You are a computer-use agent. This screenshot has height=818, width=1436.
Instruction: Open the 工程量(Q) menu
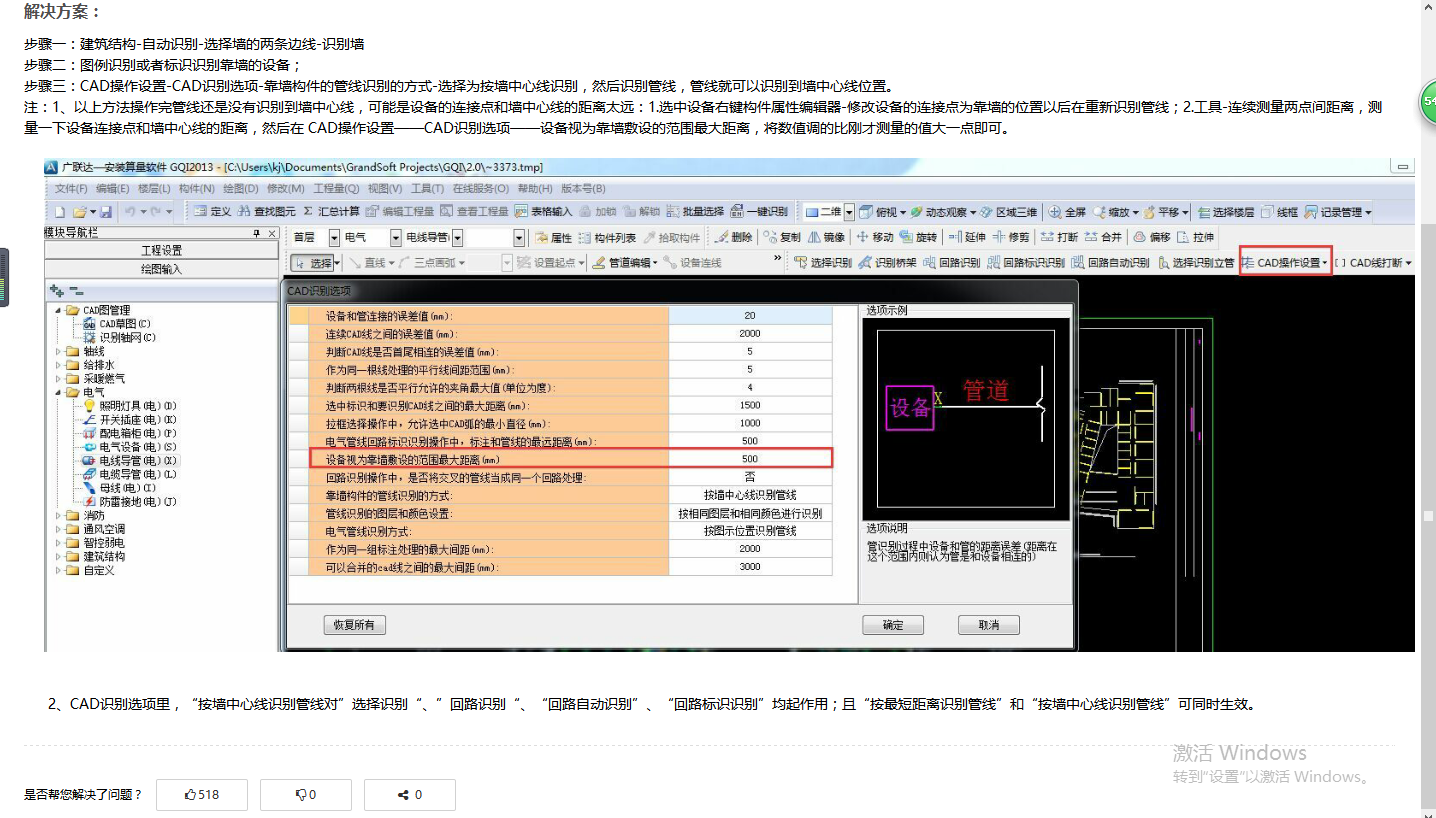pyautogui.click(x=335, y=188)
